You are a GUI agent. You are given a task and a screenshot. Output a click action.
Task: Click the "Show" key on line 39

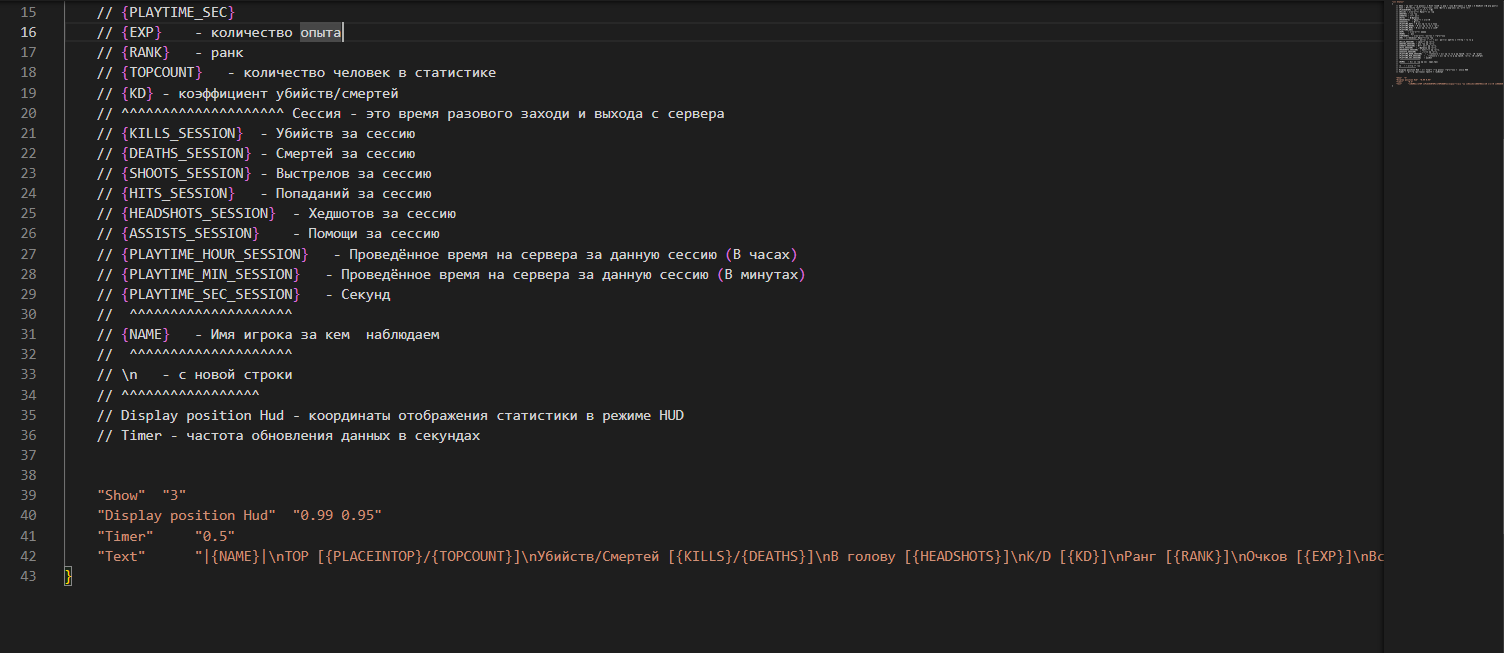pos(121,495)
